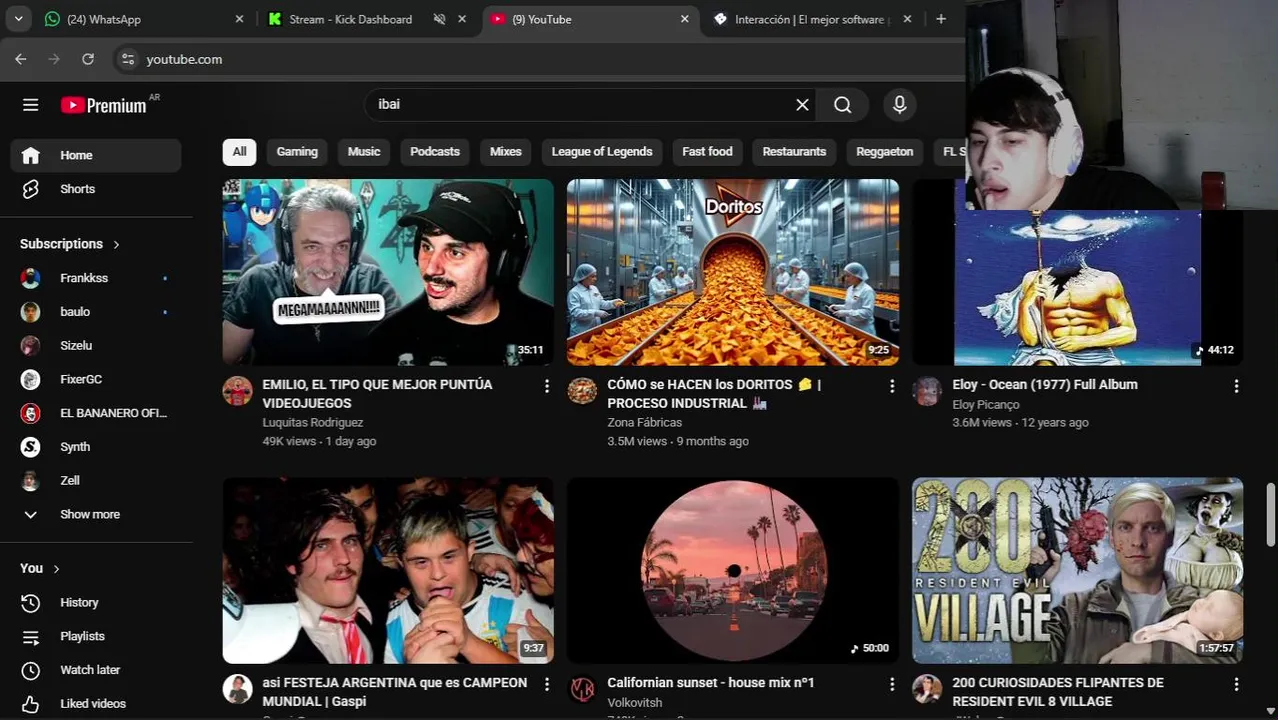1278x720 pixels.
Task: Open Shorts in the sidebar
Action: 96,189
